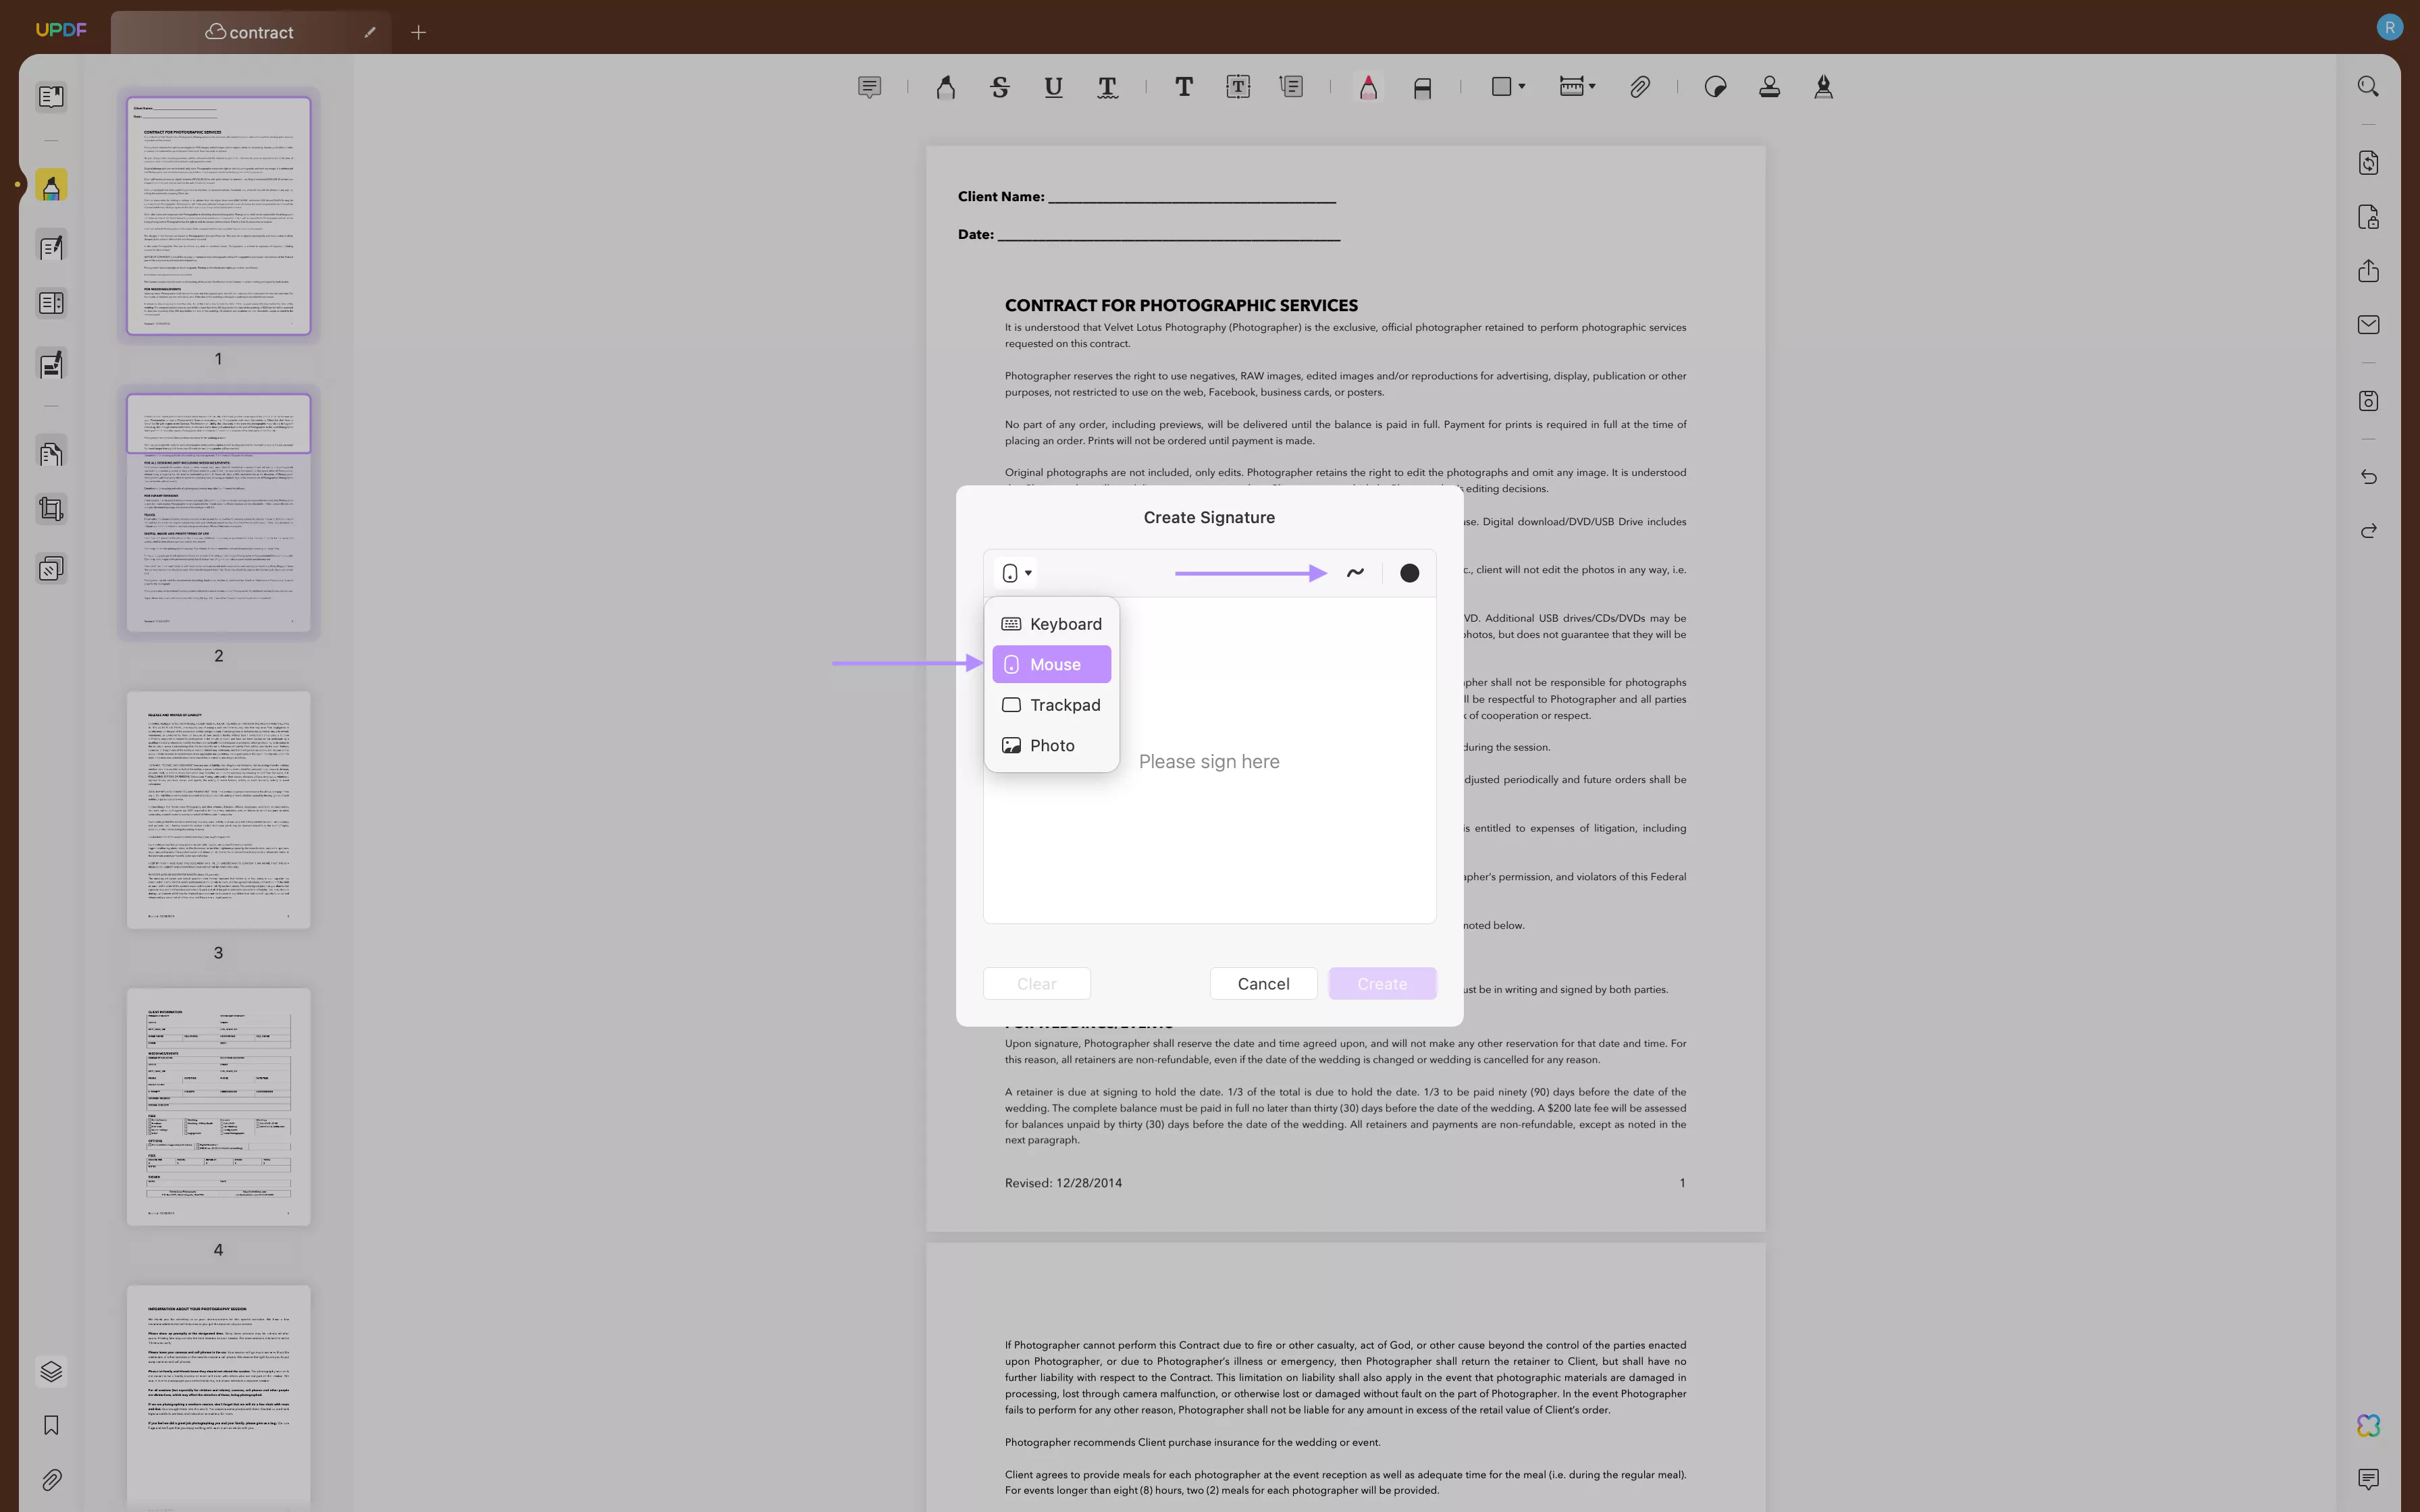Expand the signature input method dropdown

coord(1016,573)
